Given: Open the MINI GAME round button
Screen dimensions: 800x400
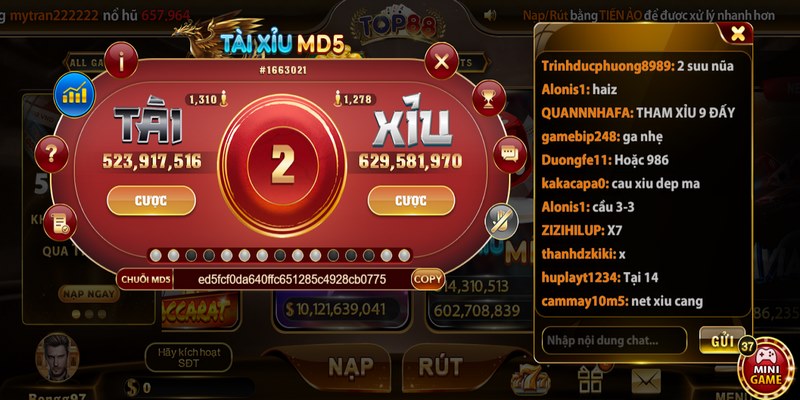Looking at the screenshot, I should pos(766,367).
